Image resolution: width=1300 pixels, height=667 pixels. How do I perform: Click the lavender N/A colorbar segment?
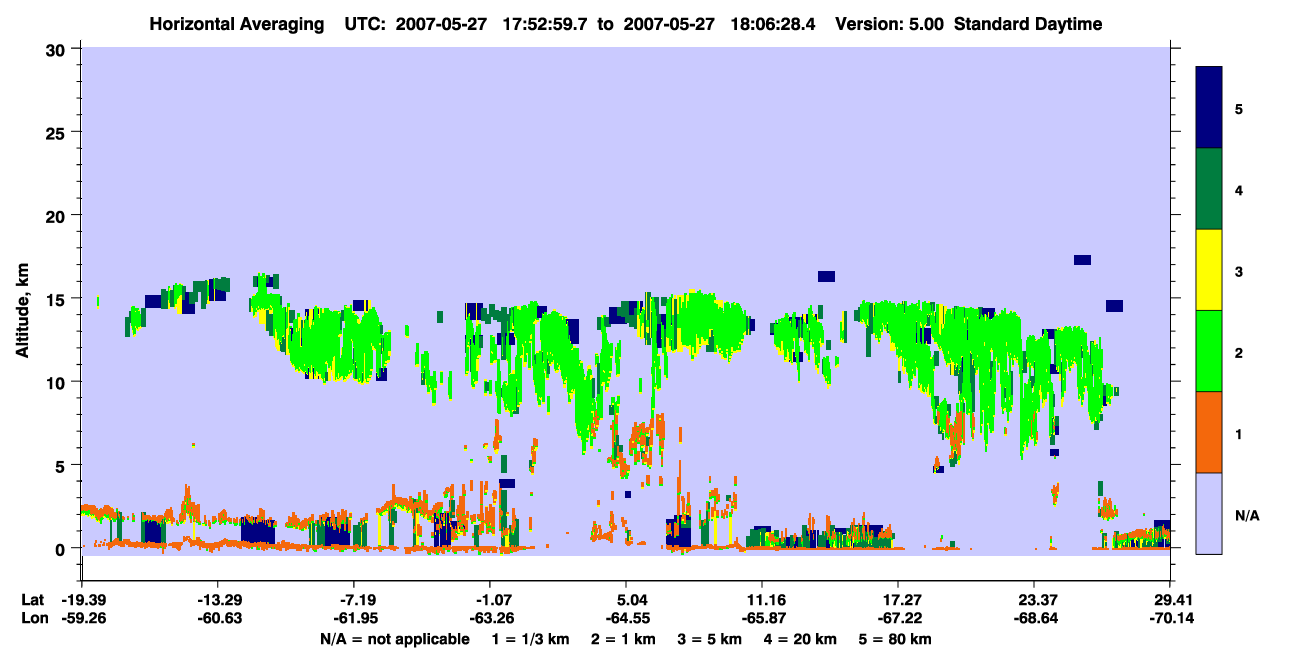1209,513
